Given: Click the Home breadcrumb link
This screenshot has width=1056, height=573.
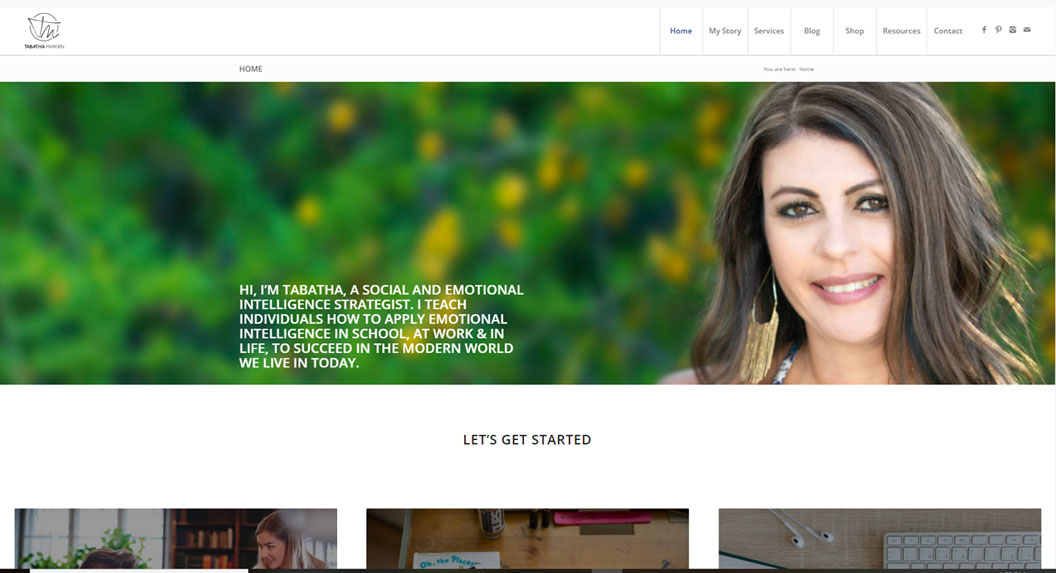Looking at the screenshot, I should (807, 69).
